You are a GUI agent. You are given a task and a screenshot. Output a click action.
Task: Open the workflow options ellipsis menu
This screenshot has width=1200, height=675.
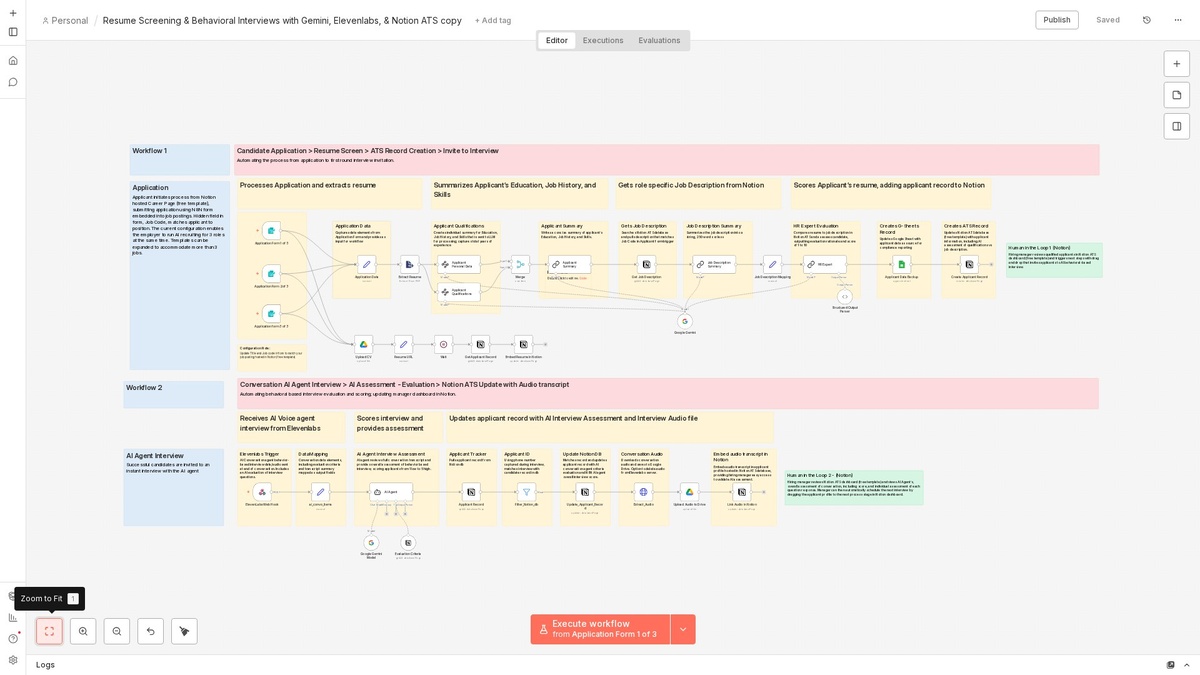click(1178, 20)
